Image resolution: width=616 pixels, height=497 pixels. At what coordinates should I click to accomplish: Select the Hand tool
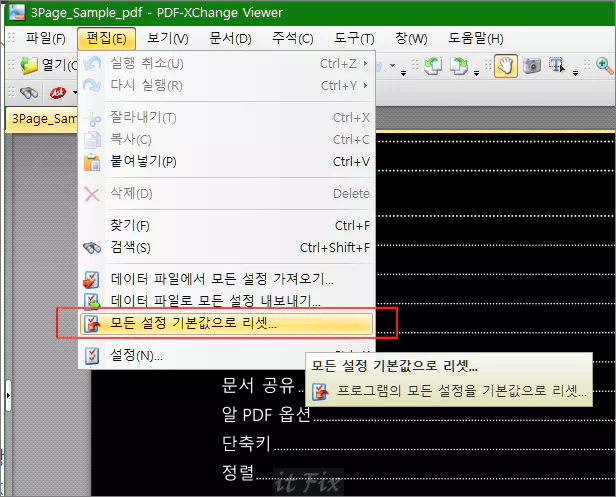[506, 66]
